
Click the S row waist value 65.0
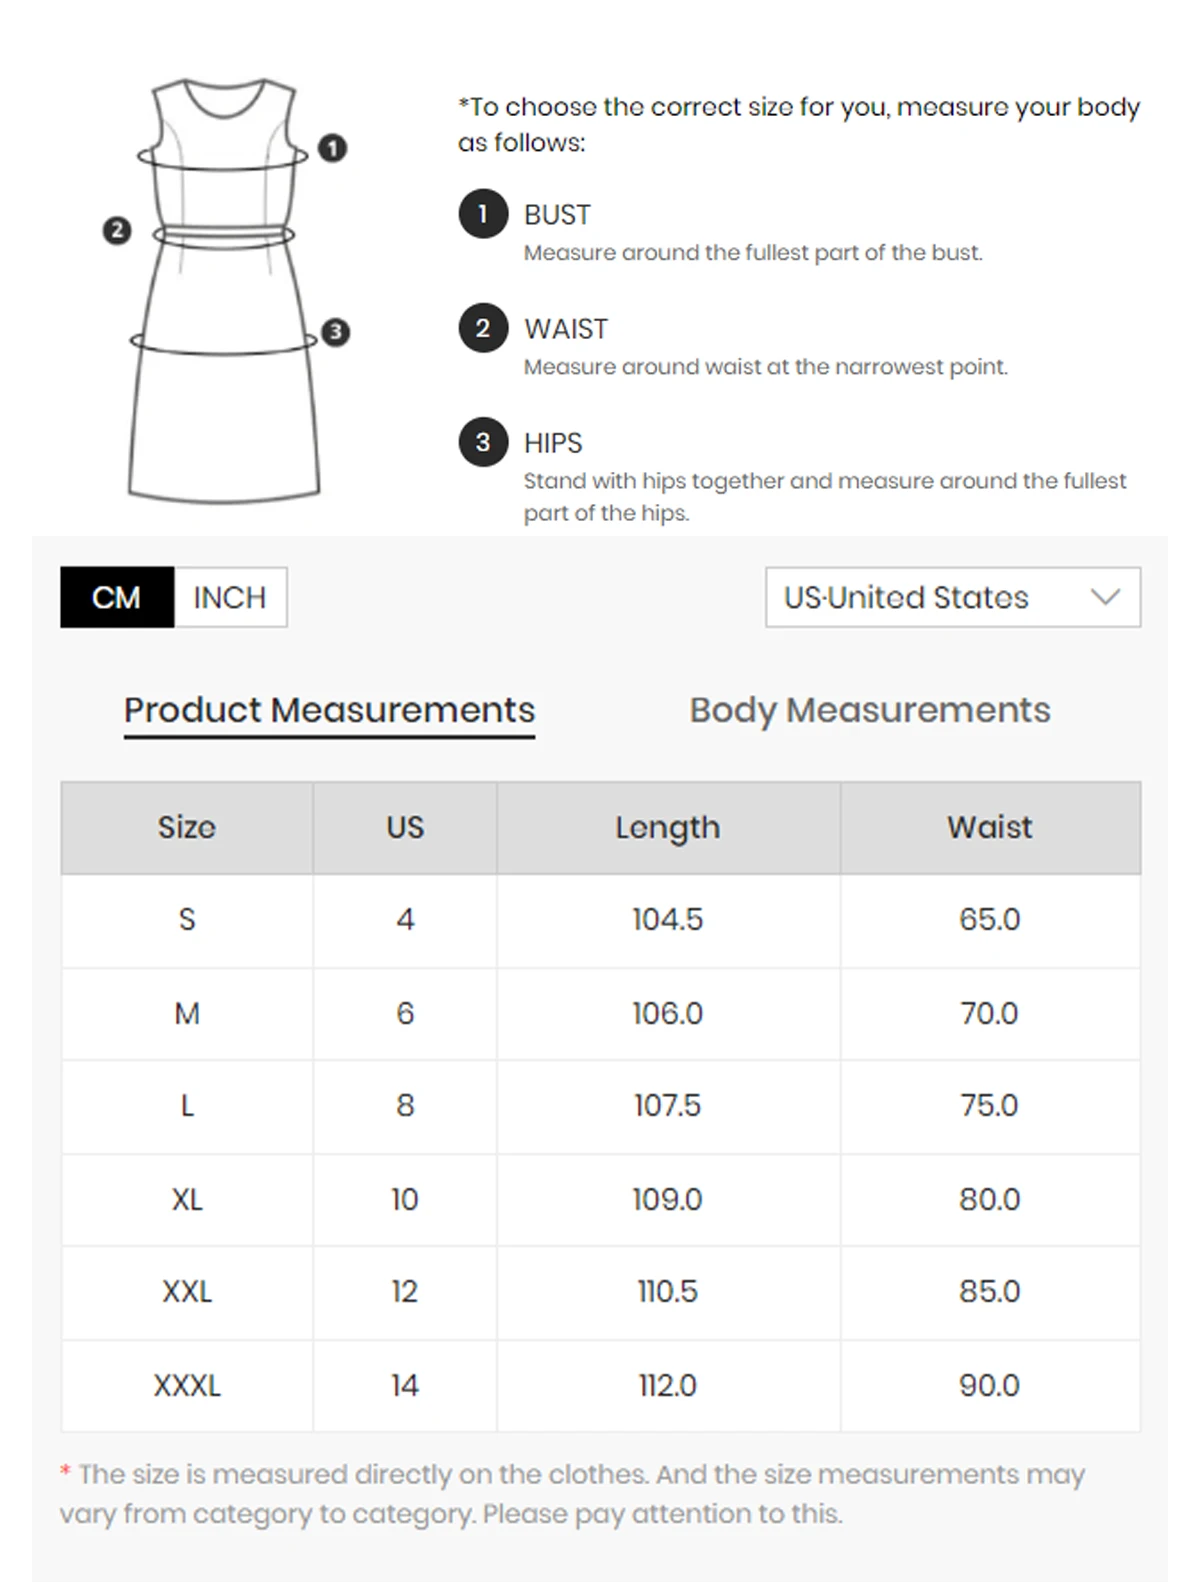click(x=989, y=920)
